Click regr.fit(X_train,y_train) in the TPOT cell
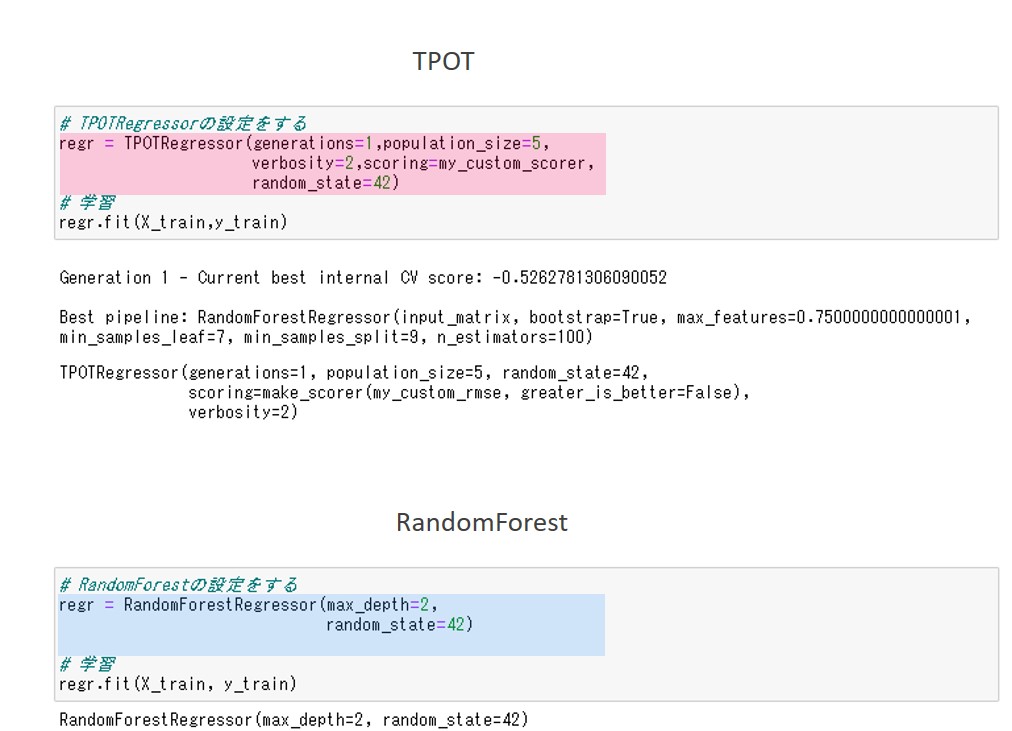The width and height of the screenshot is (1012, 731). 173,222
